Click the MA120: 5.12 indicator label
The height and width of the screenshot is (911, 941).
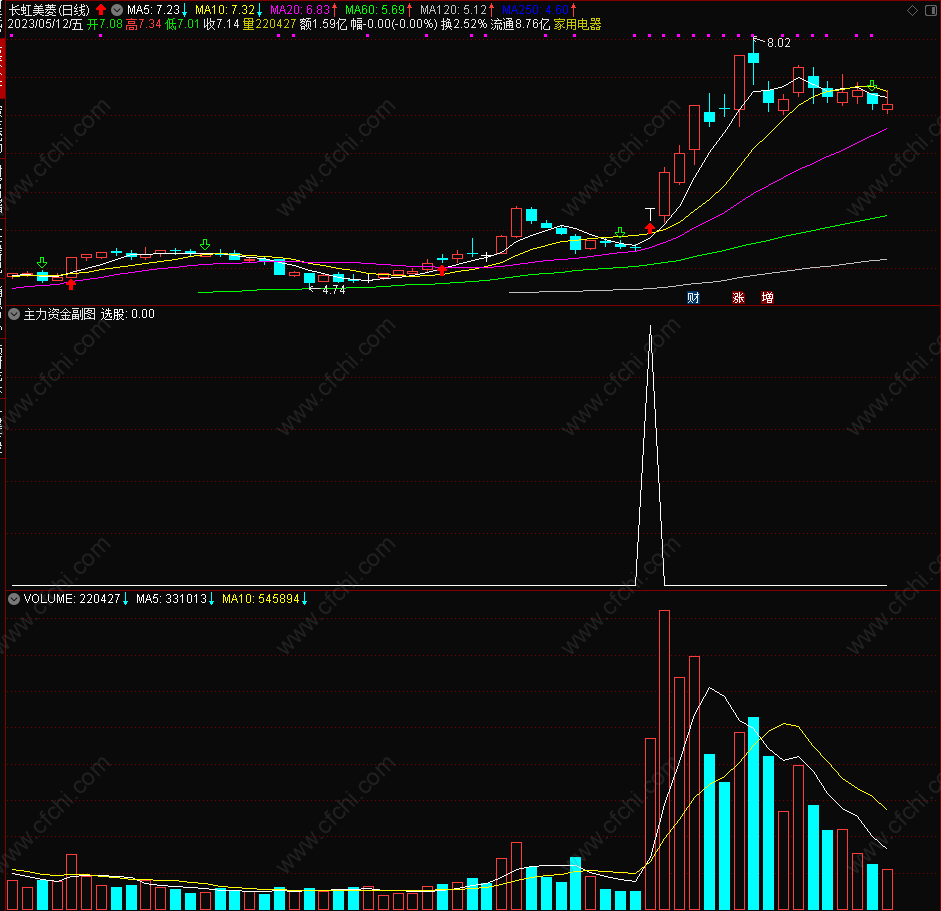(453, 10)
